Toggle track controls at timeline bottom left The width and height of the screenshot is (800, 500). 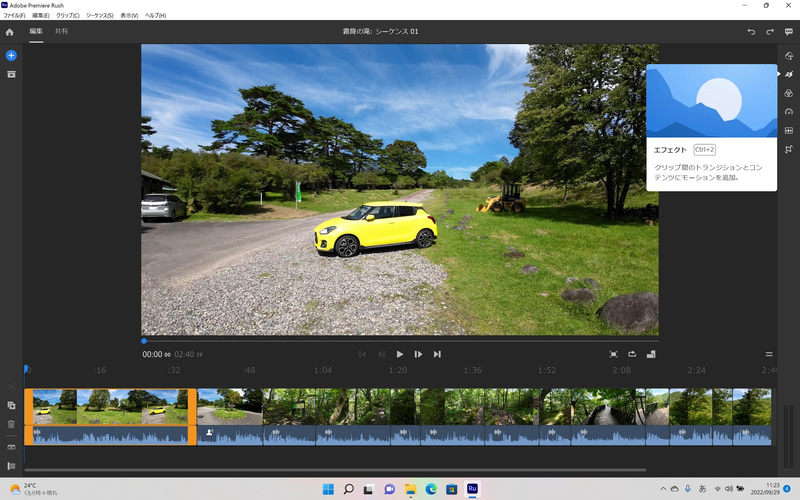tap(11, 466)
